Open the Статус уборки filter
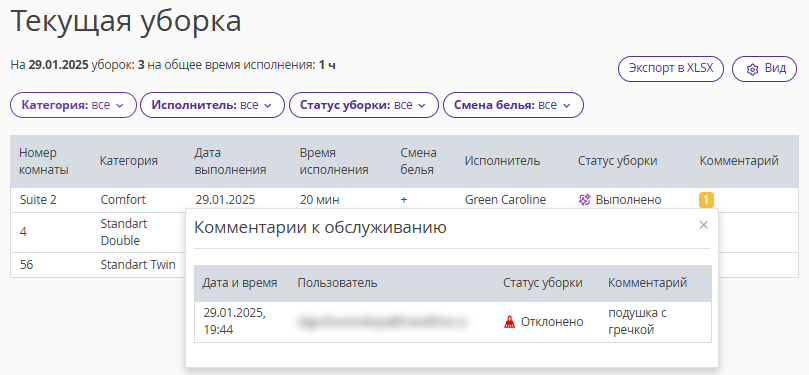 click(x=364, y=105)
